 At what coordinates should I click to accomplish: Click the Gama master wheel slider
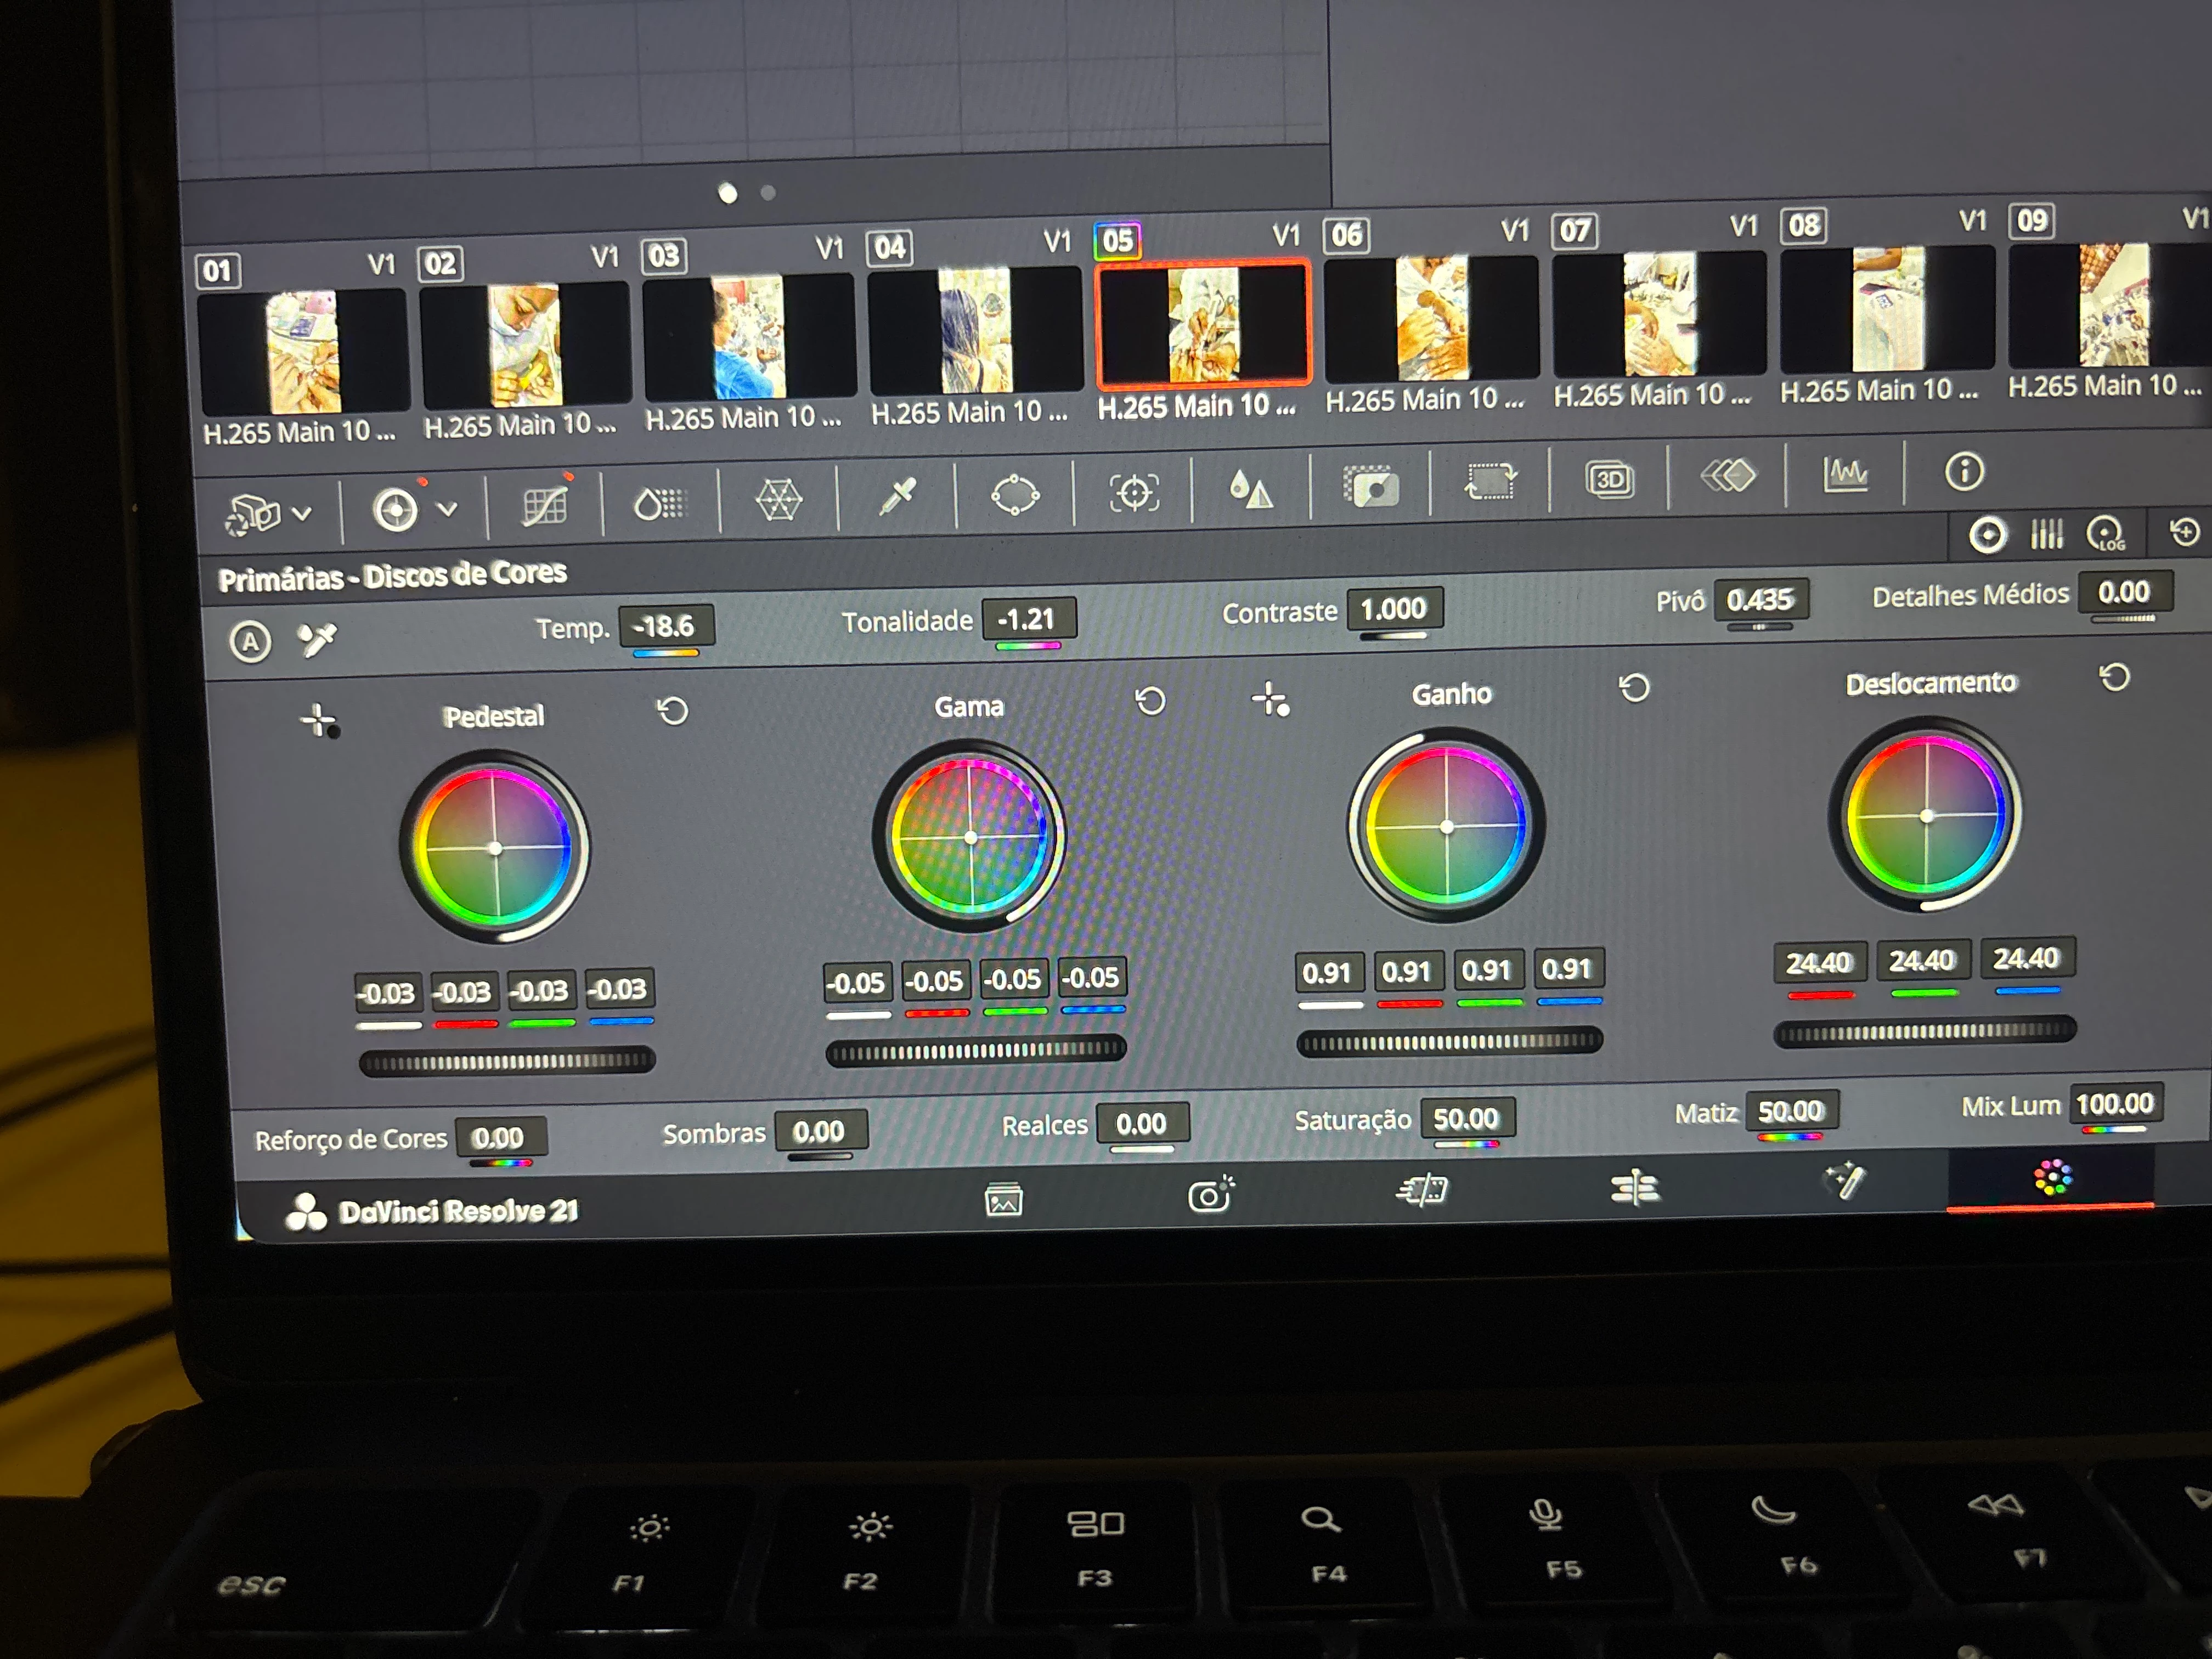976,1050
